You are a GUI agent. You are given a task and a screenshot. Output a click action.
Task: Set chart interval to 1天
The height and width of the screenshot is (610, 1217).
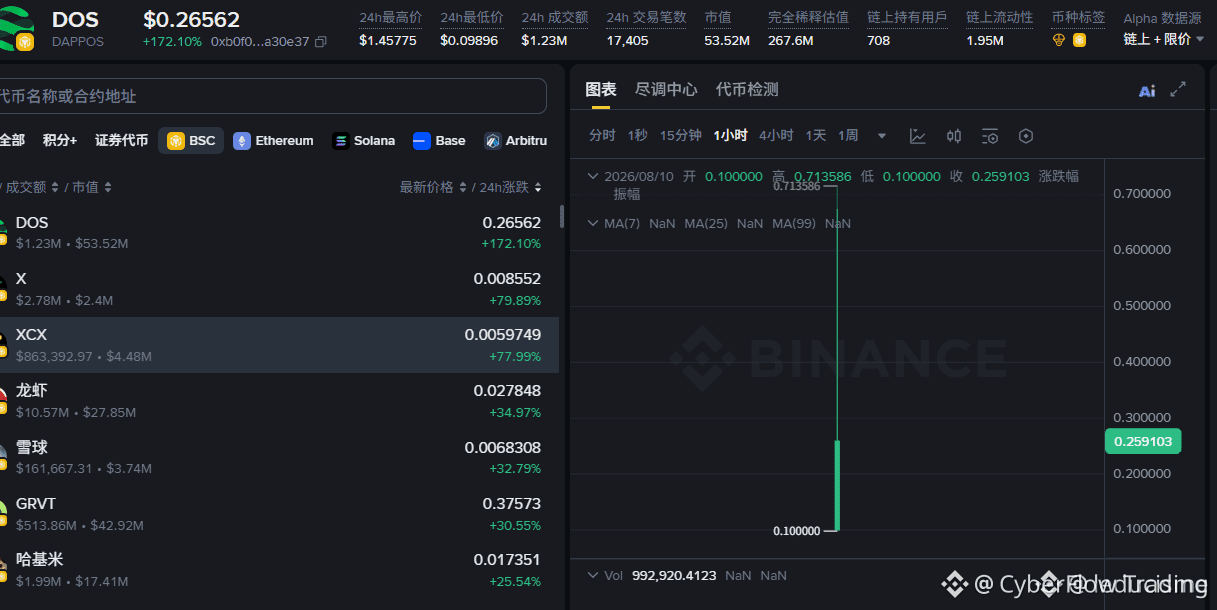[816, 136]
